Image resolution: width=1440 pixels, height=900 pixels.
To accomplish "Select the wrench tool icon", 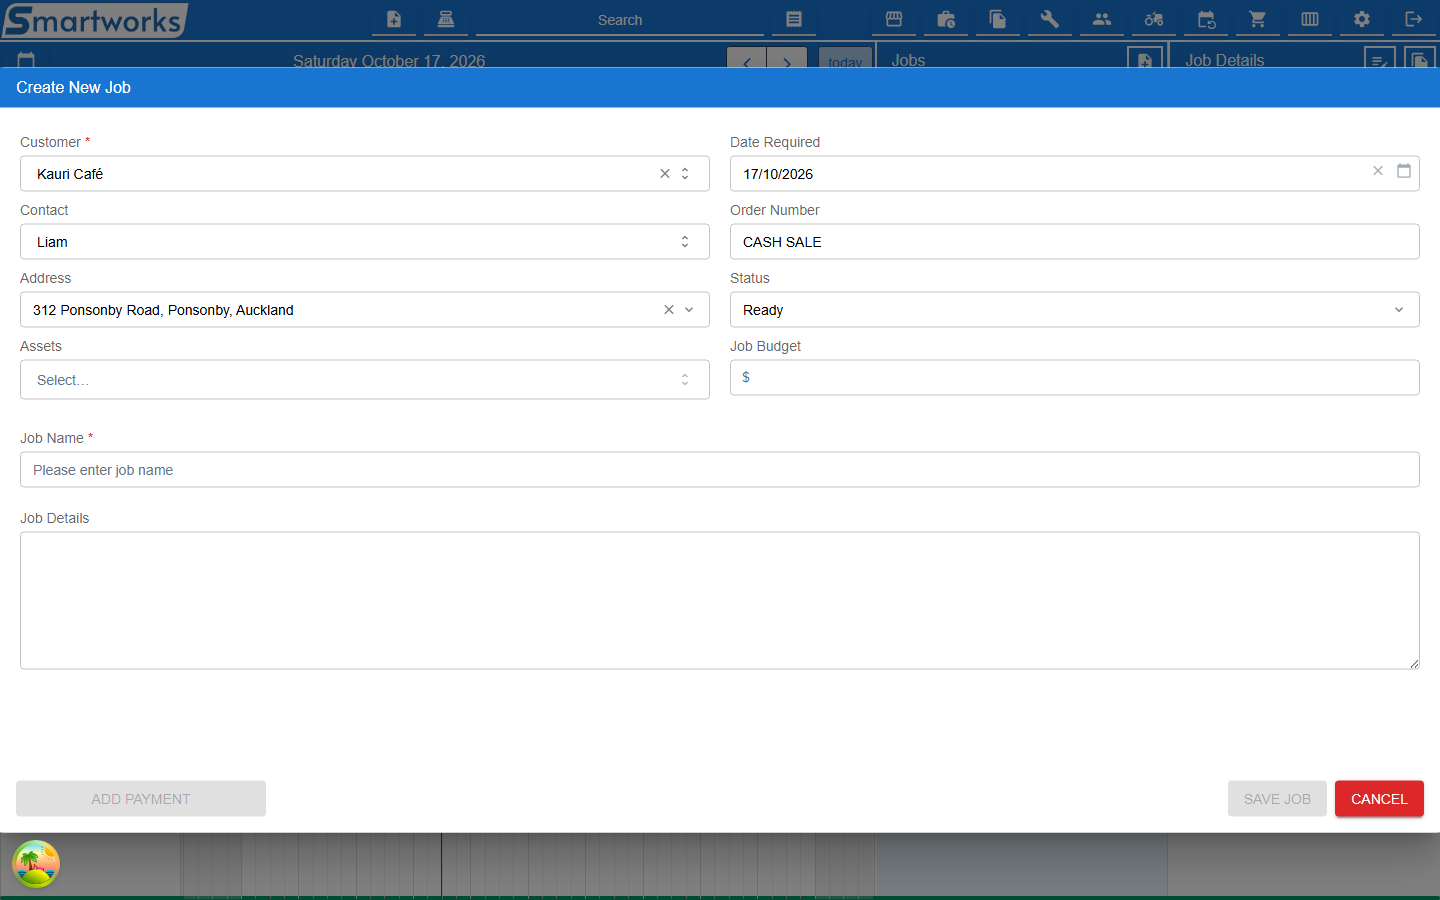I will (x=1050, y=19).
